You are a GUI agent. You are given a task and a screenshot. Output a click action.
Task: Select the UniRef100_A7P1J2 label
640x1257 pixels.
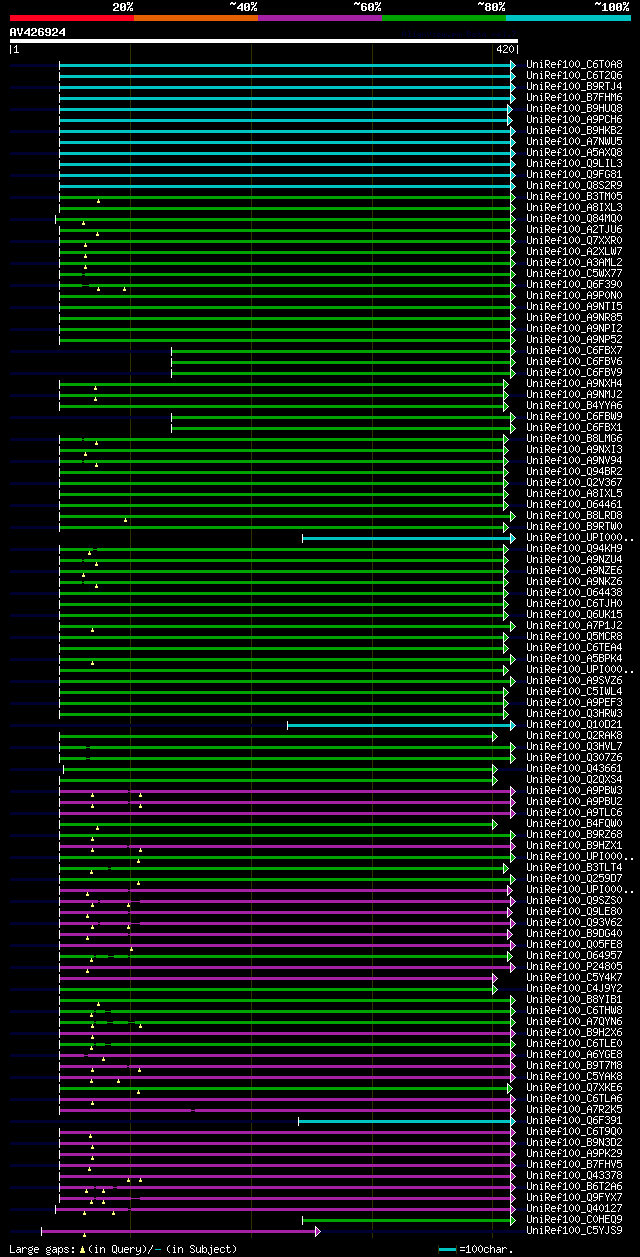(574, 625)
